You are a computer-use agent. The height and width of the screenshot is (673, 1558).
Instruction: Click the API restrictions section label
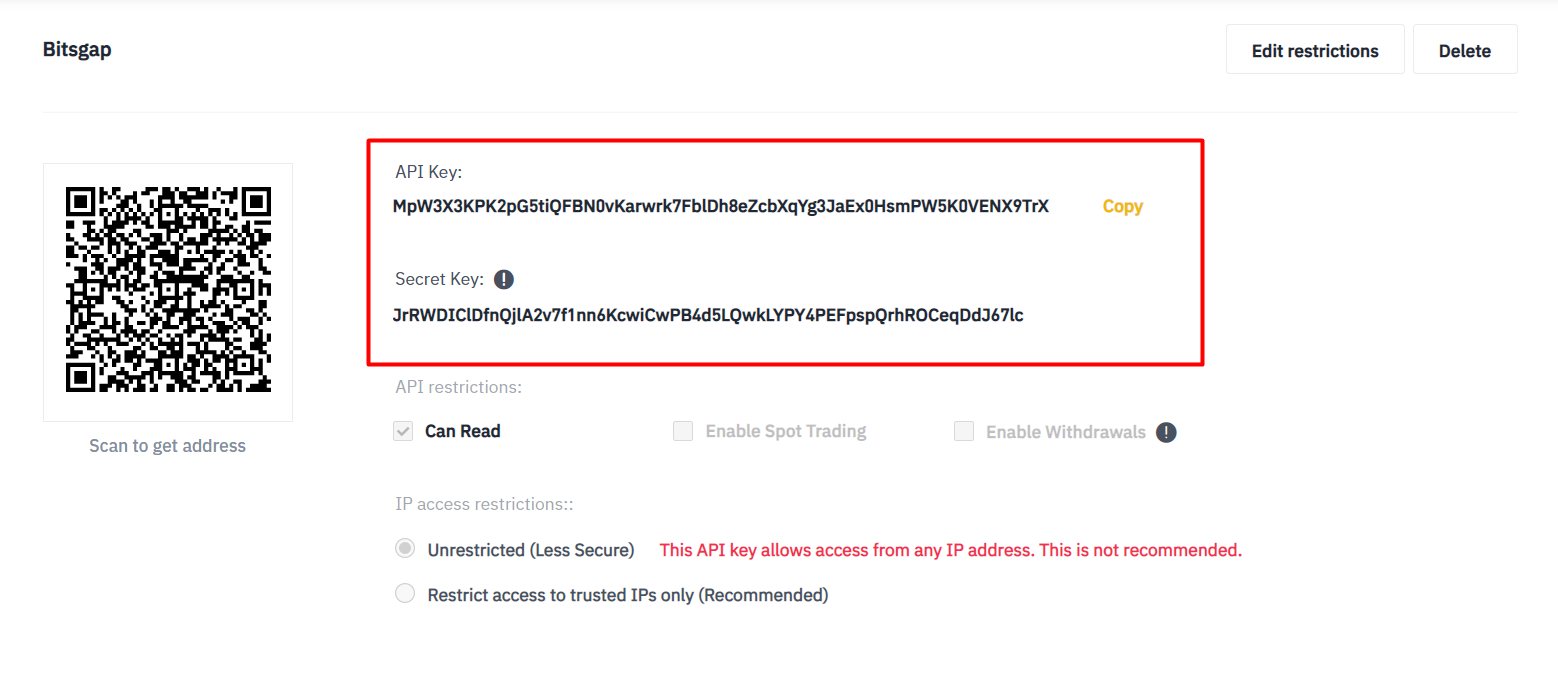tap(458, 386)
